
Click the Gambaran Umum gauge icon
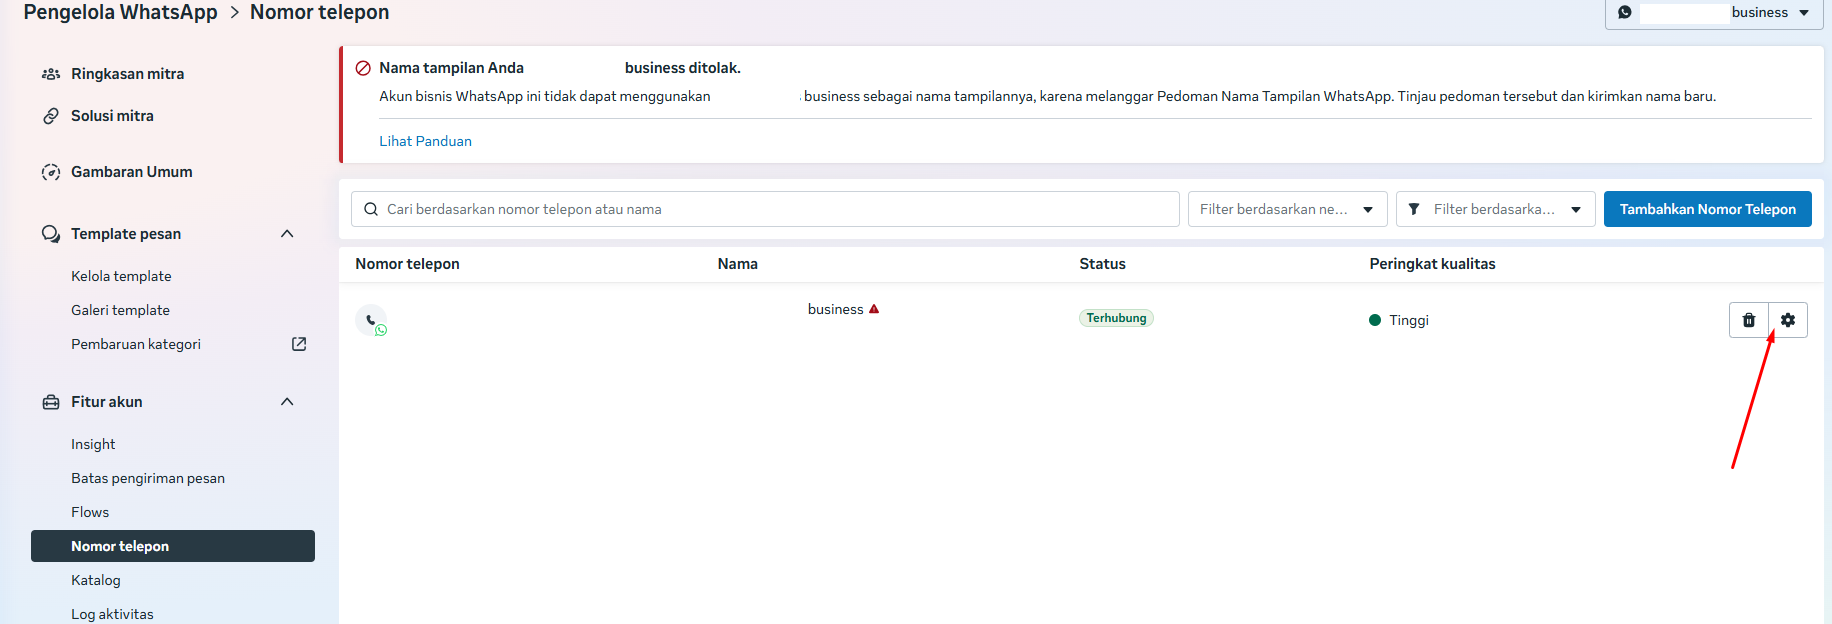pyautogui.click(x=51, y=172)
